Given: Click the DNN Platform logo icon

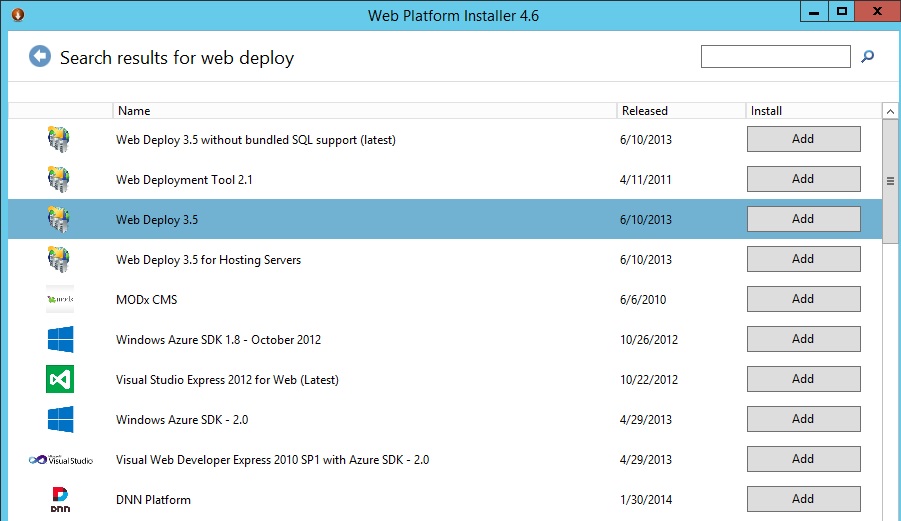Looking at the screenshot, I should pos(60,499).
